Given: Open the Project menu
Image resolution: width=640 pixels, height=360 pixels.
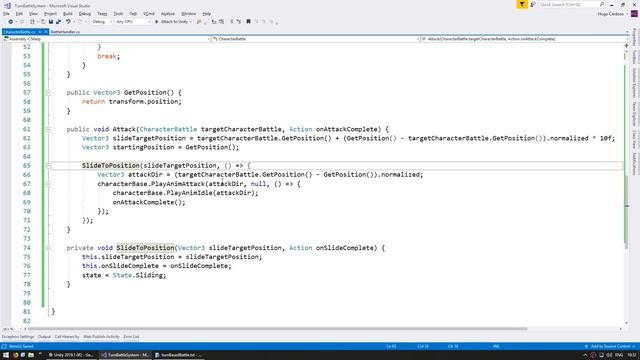Looking at the screenshot, I should (50, 14).
